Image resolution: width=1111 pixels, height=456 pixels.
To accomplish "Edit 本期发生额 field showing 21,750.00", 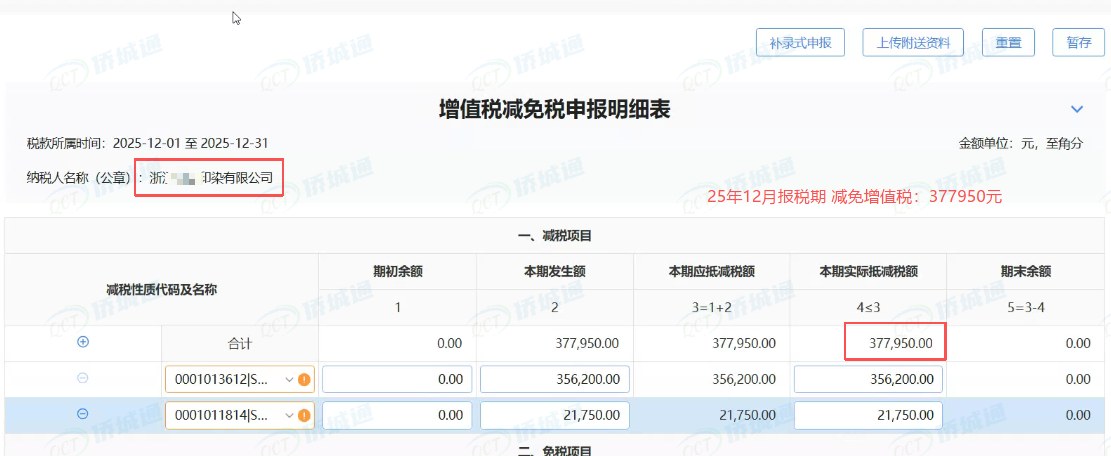I will (x=555, y=415).
